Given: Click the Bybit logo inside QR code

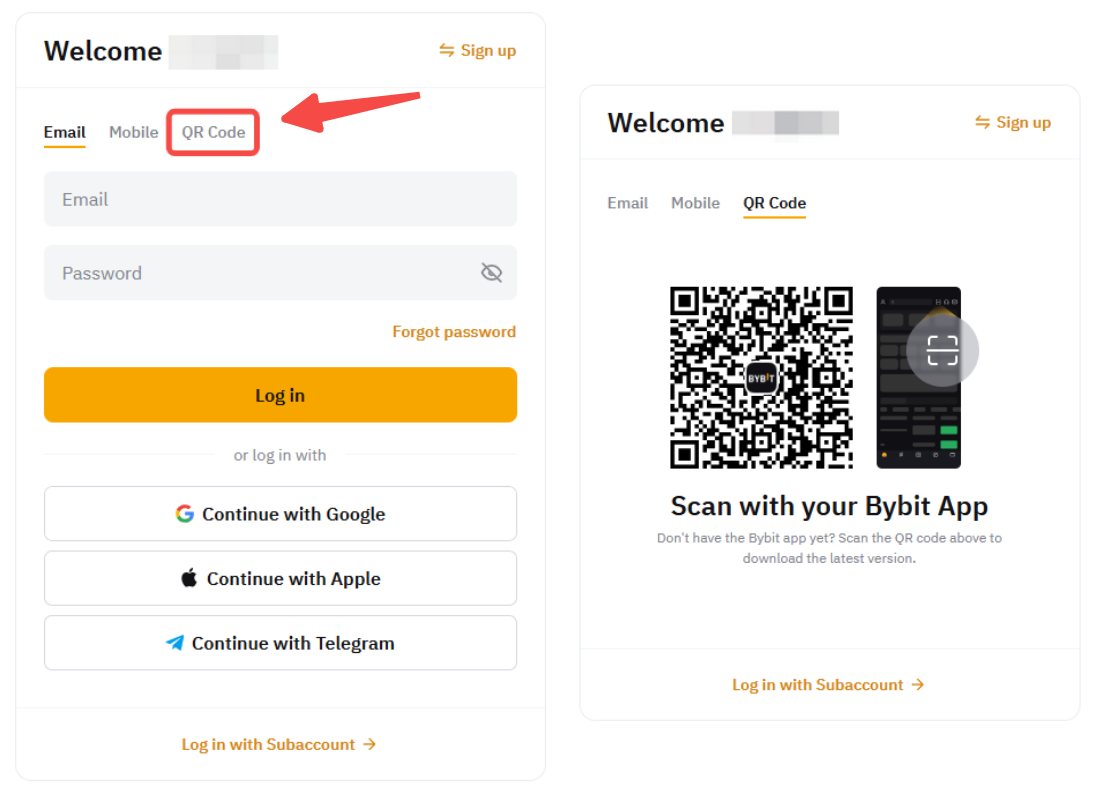Looking at the screenshot, I should (x=761, y=377).
